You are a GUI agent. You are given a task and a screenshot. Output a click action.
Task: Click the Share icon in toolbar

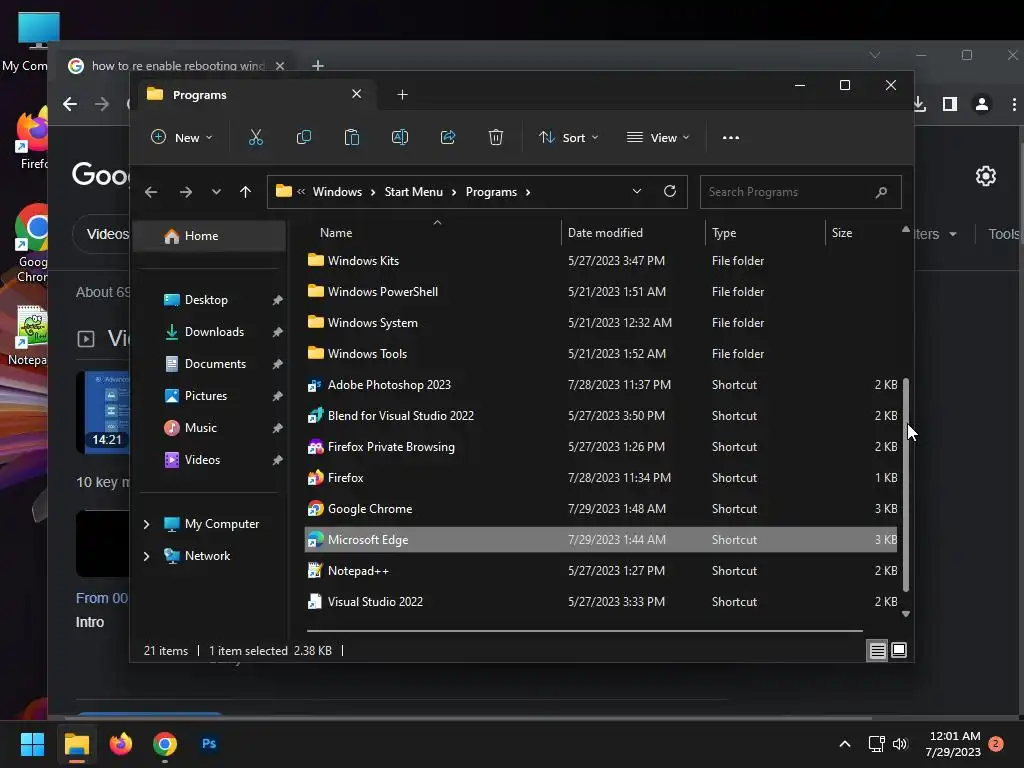pos(448,138)
